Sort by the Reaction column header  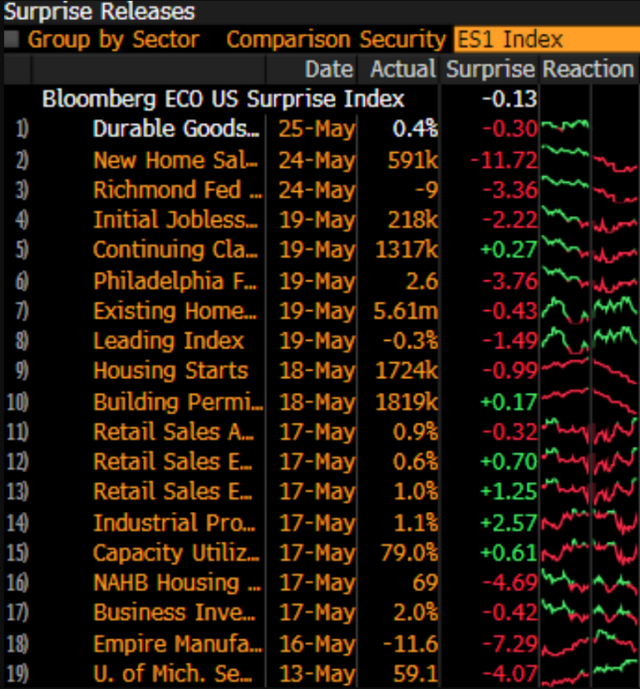click(x=588, y=69)
